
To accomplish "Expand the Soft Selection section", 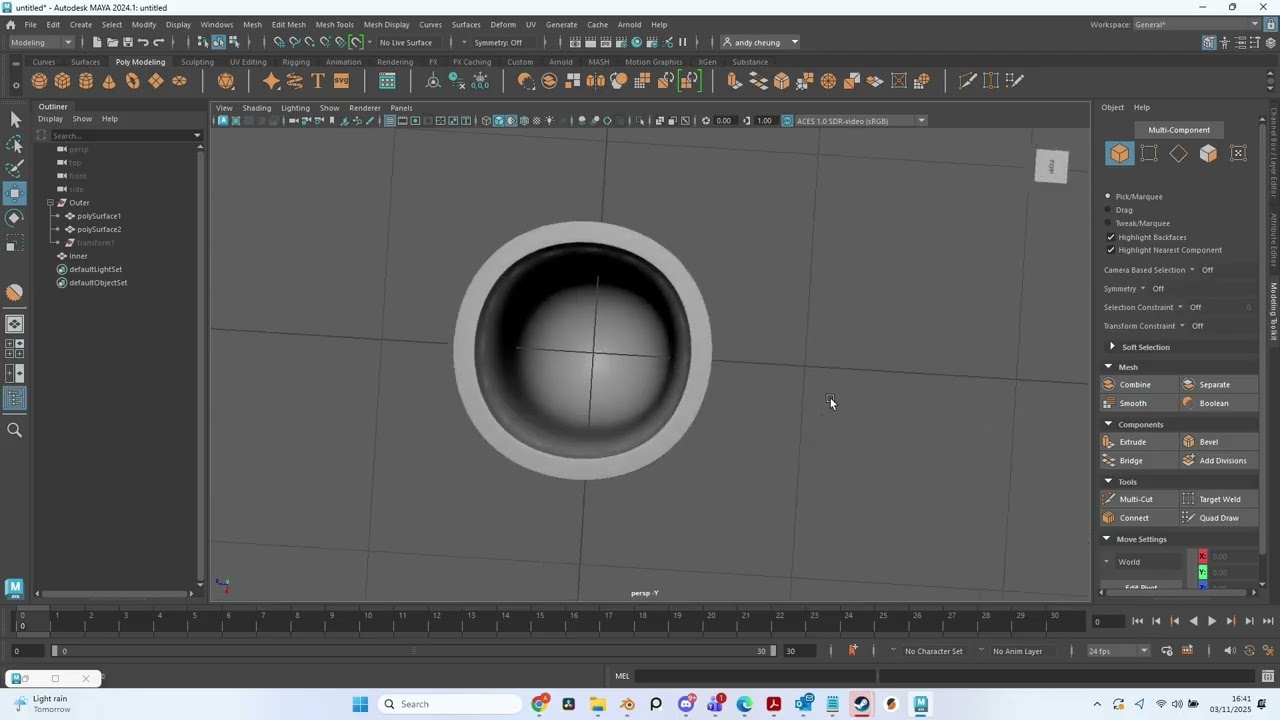I will coord(1112,347).
